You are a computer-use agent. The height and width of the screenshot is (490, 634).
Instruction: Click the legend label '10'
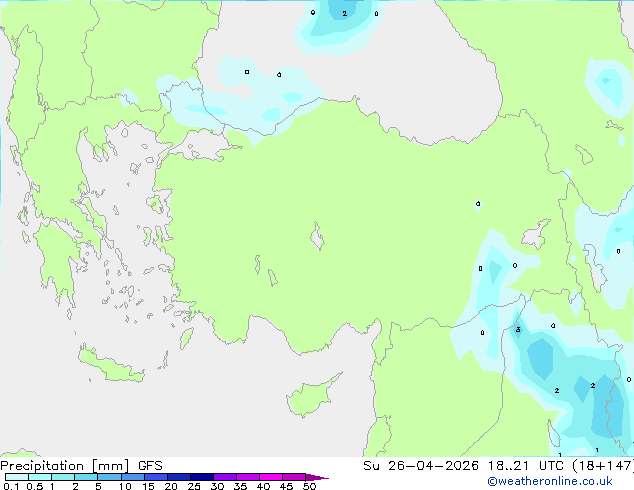pyautogui.click(x=125, y=486)
